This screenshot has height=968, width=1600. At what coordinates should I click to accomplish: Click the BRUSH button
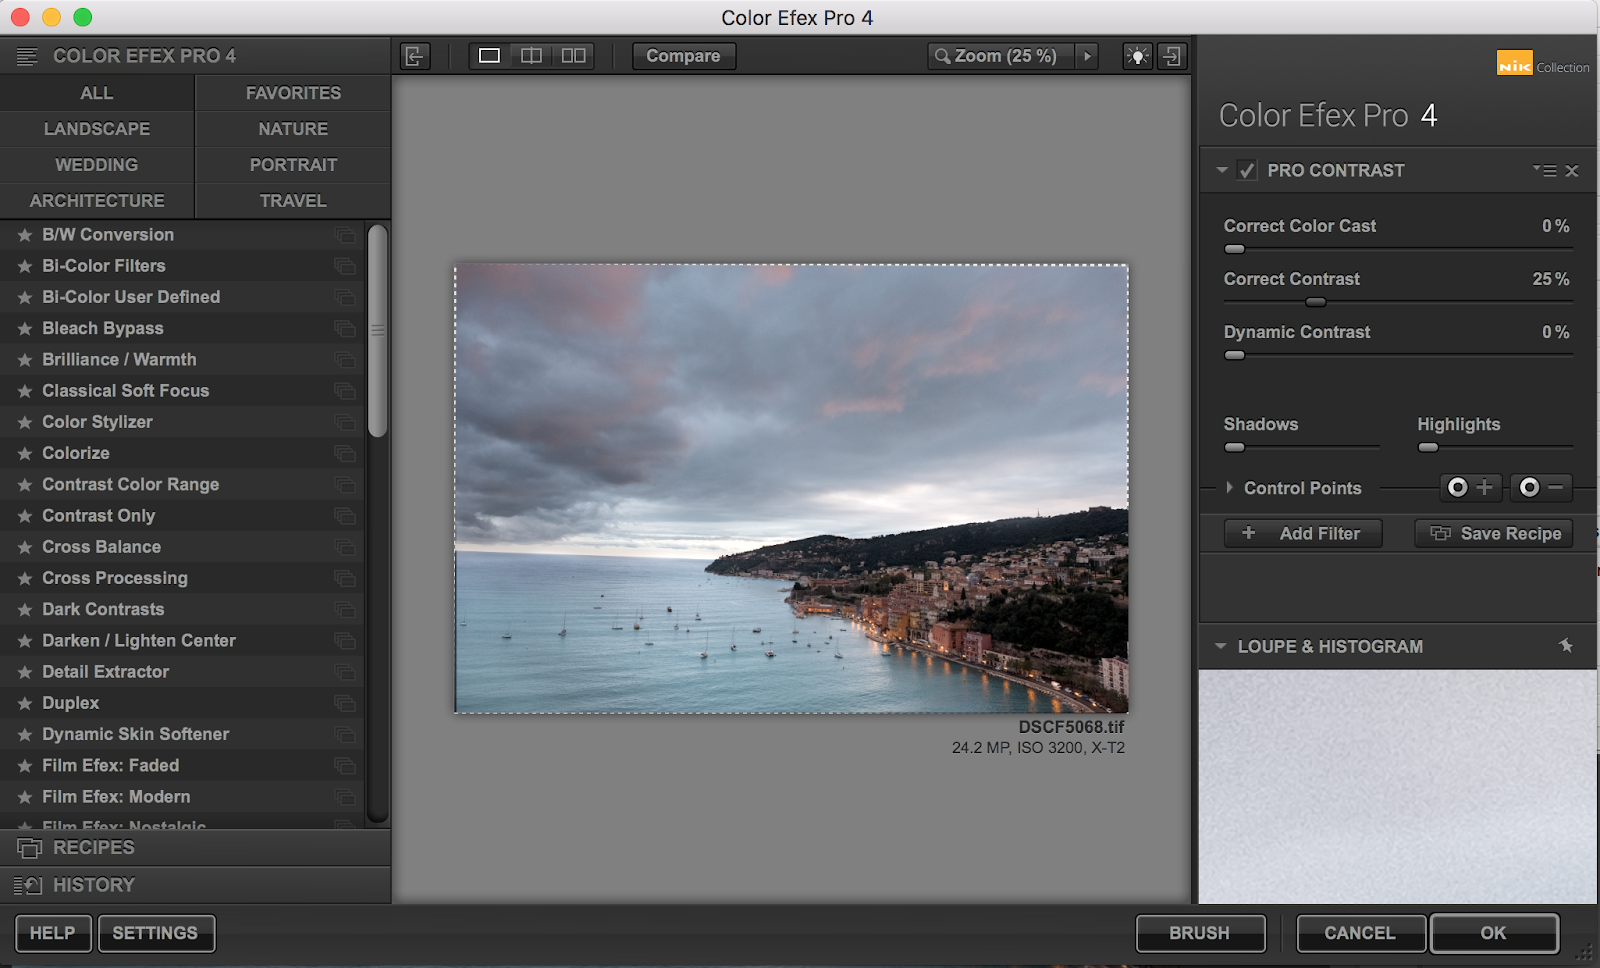click(x=1200, y=933)
